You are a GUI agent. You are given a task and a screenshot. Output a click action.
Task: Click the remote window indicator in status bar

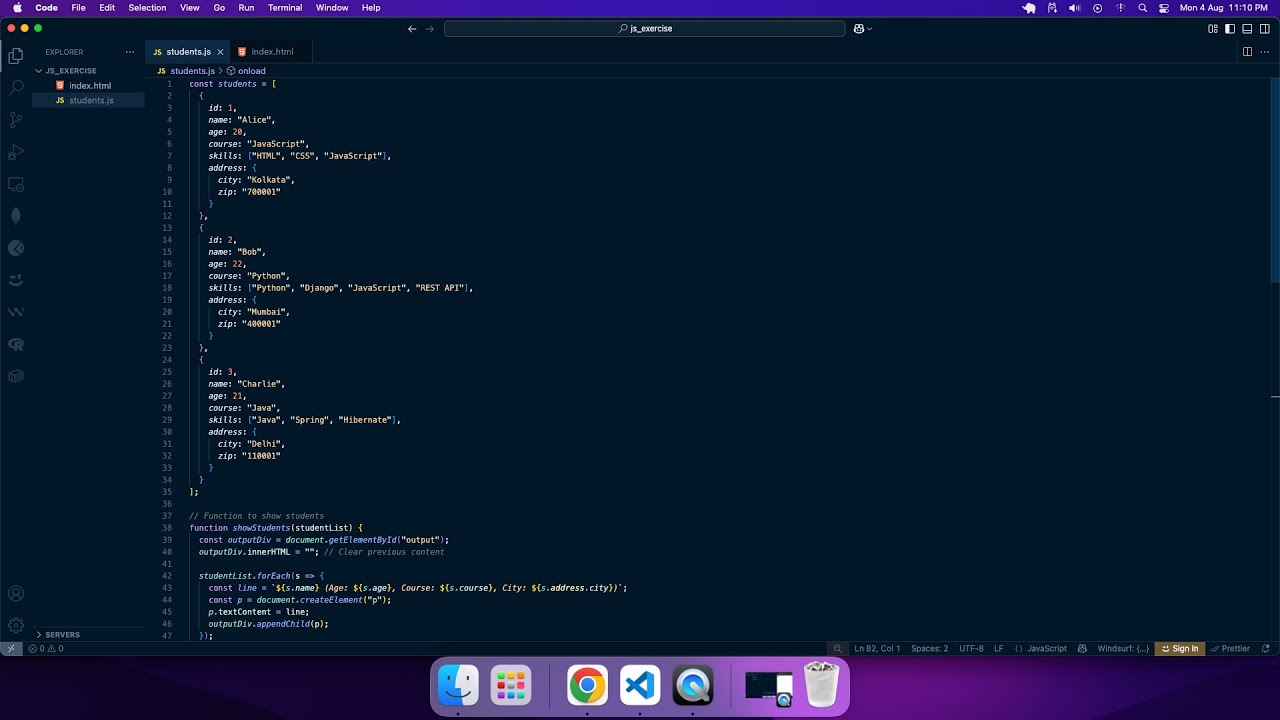[11, 649]
